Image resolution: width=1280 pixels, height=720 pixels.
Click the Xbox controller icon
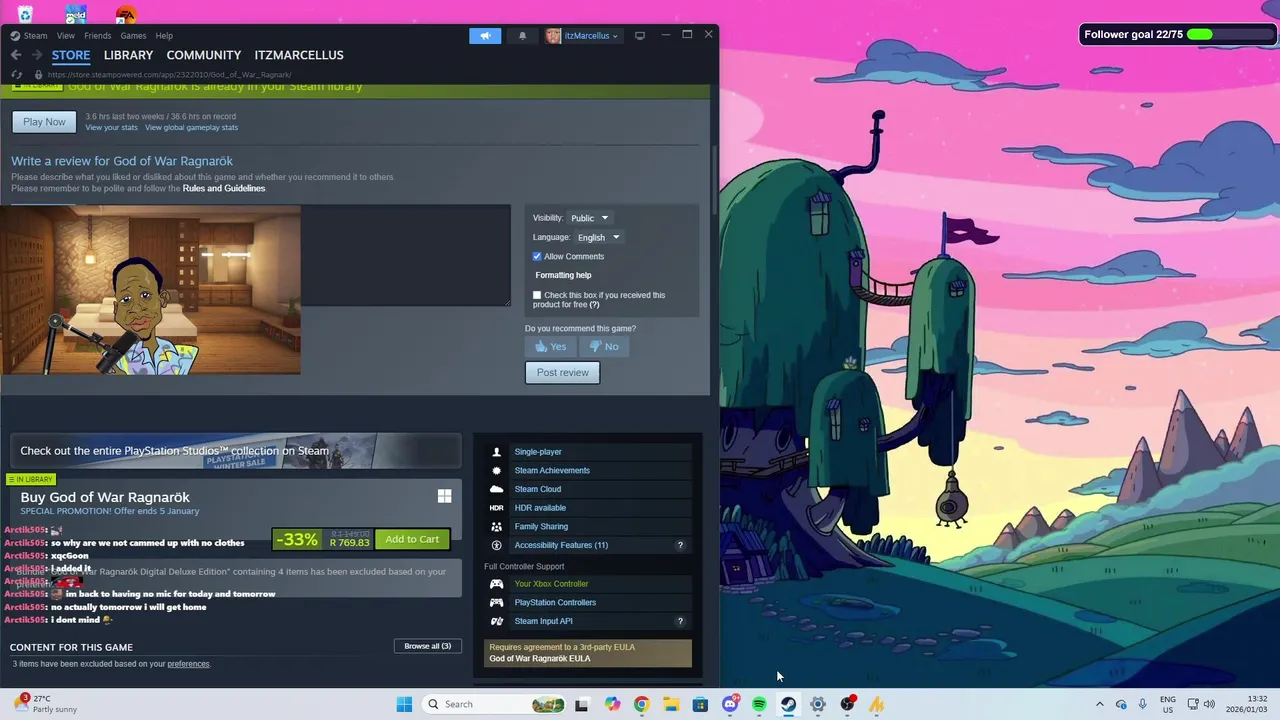496,584
